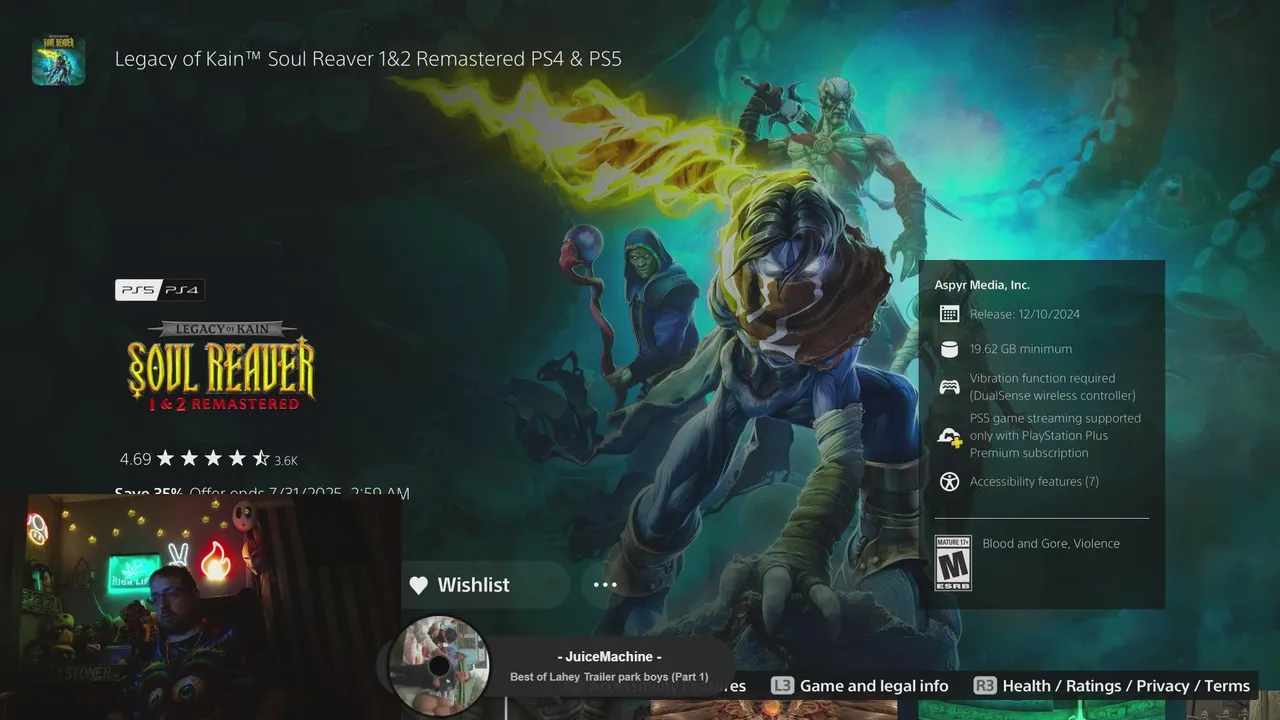Click the heart icon on Wishlist
1280x720 pixels.
click(x=419, y=585)
